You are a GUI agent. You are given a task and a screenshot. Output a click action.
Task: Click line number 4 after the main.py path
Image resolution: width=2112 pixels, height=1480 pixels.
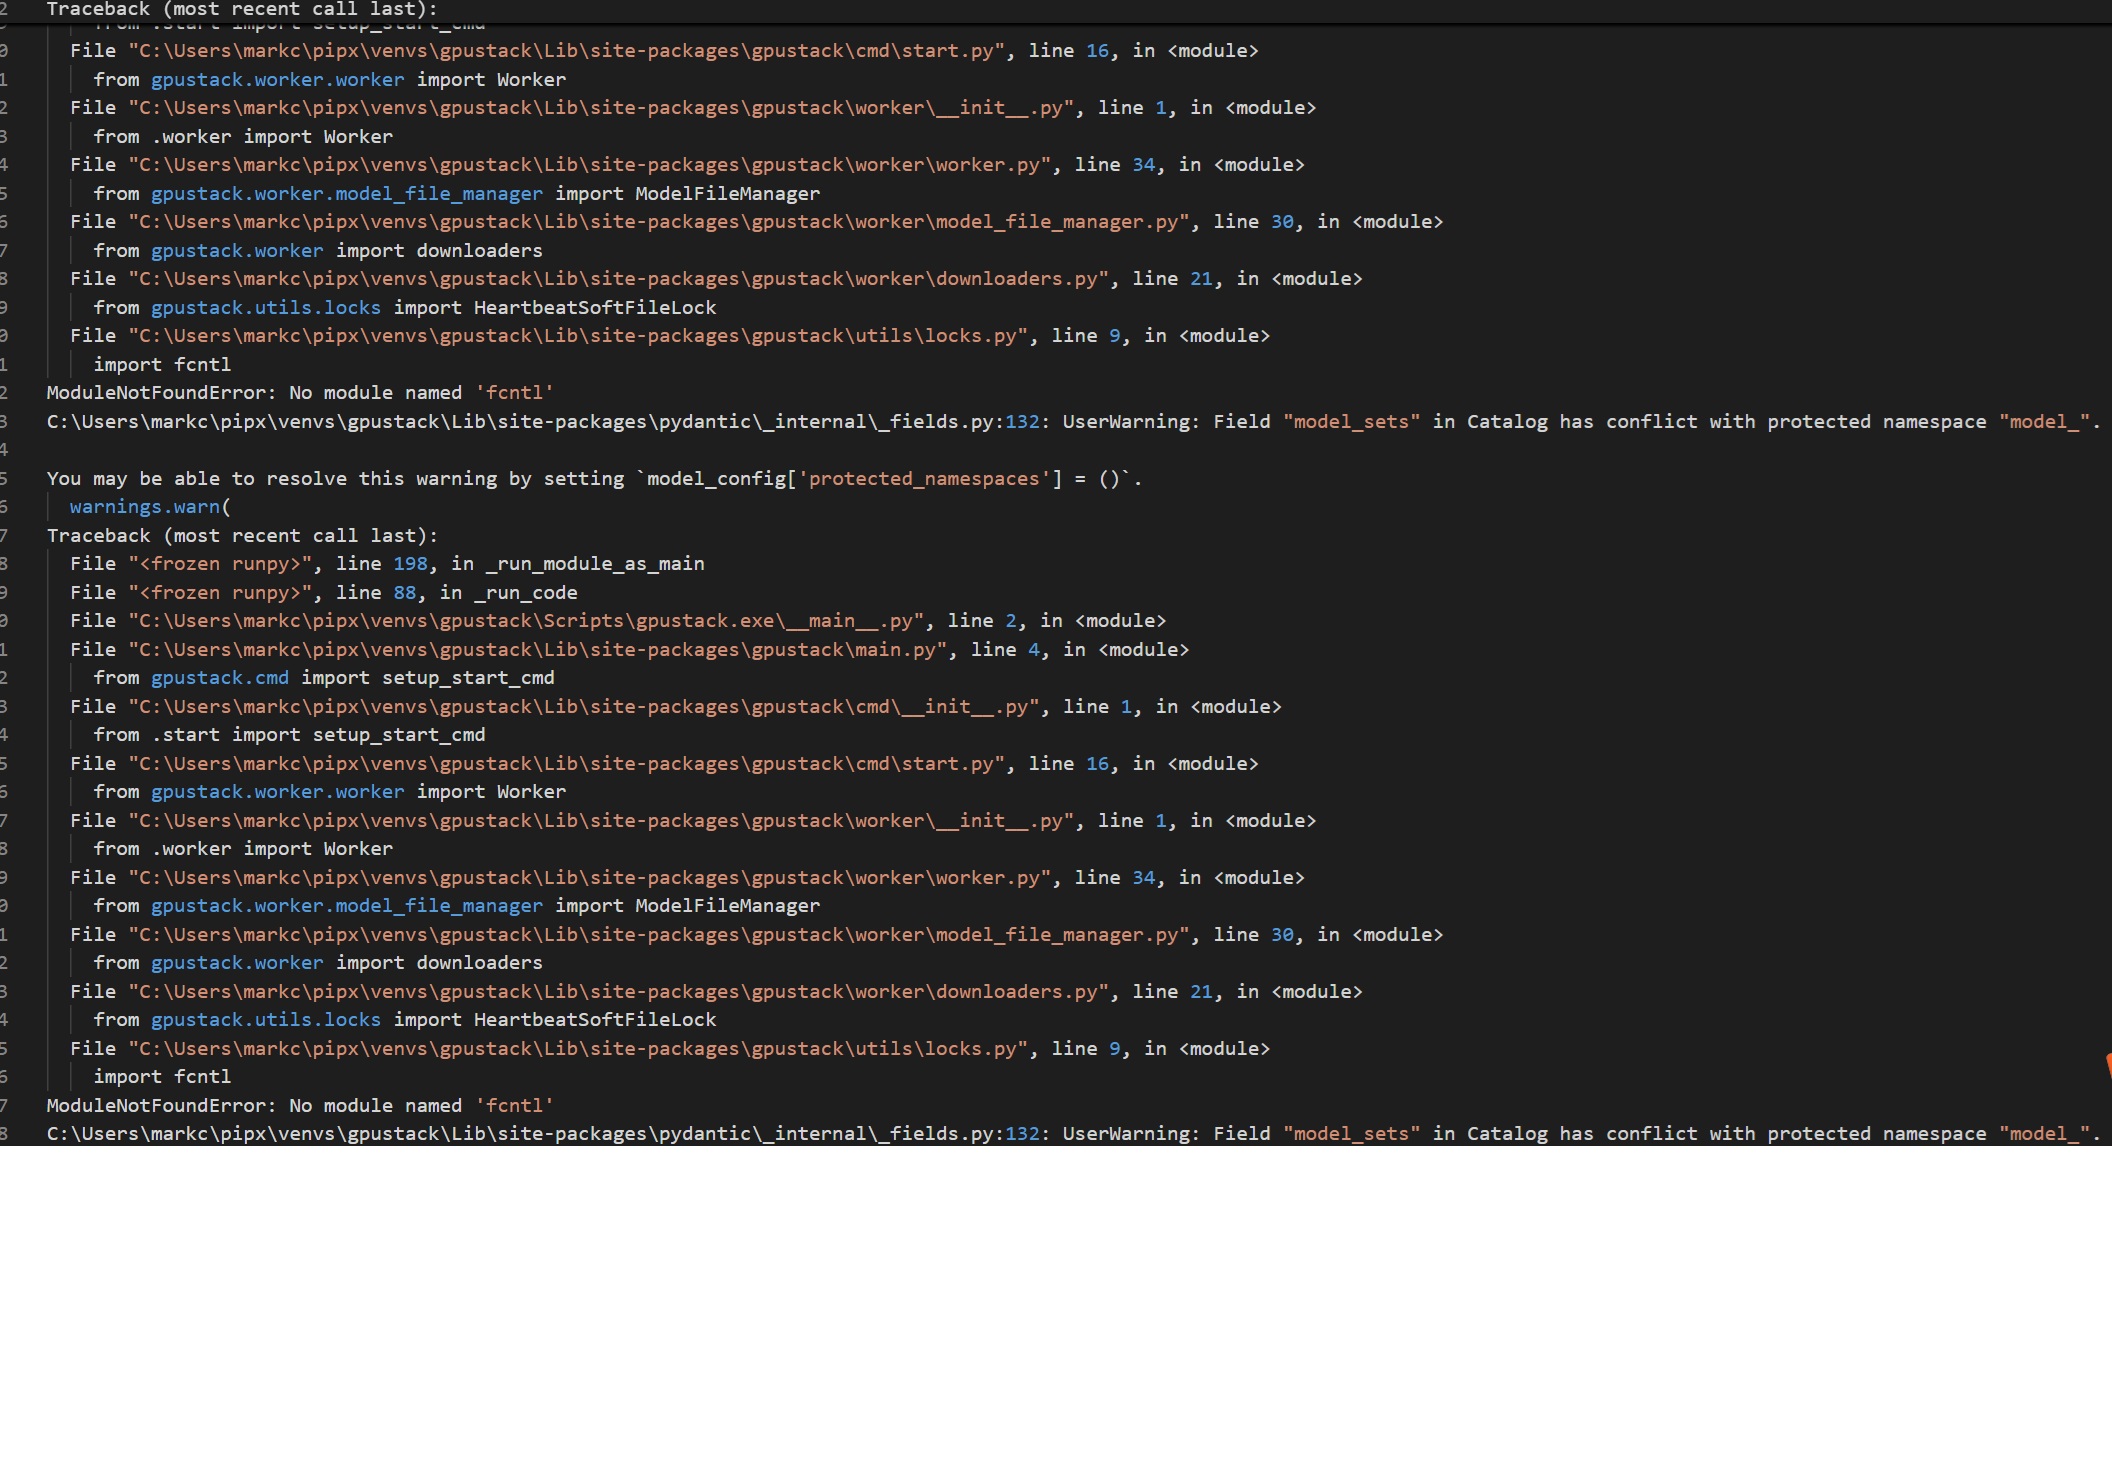(1034, 650)
